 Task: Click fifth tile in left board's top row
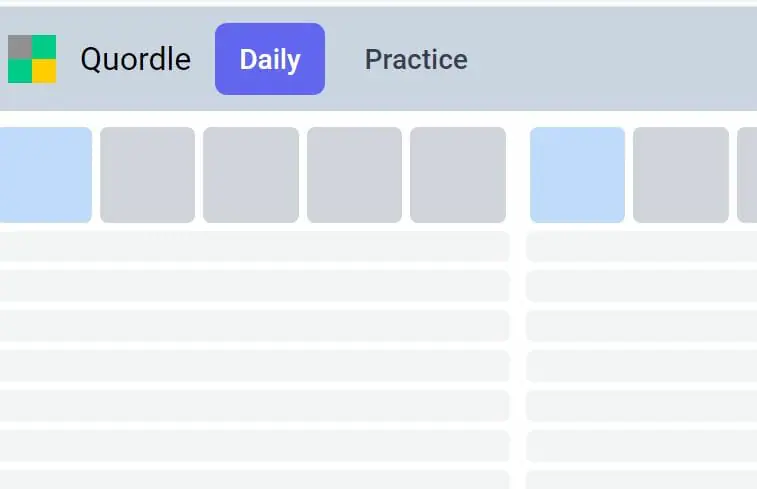[x=458, y=175]
